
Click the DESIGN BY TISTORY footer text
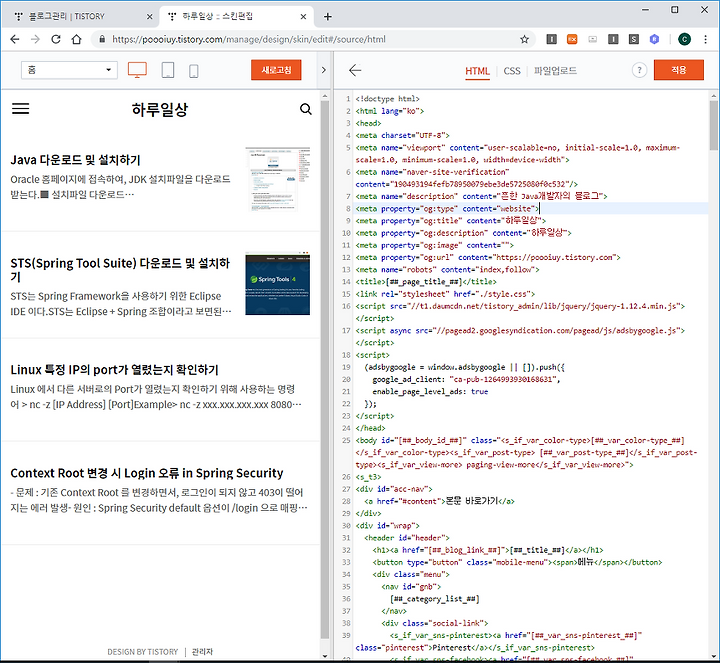click(142, 652)
